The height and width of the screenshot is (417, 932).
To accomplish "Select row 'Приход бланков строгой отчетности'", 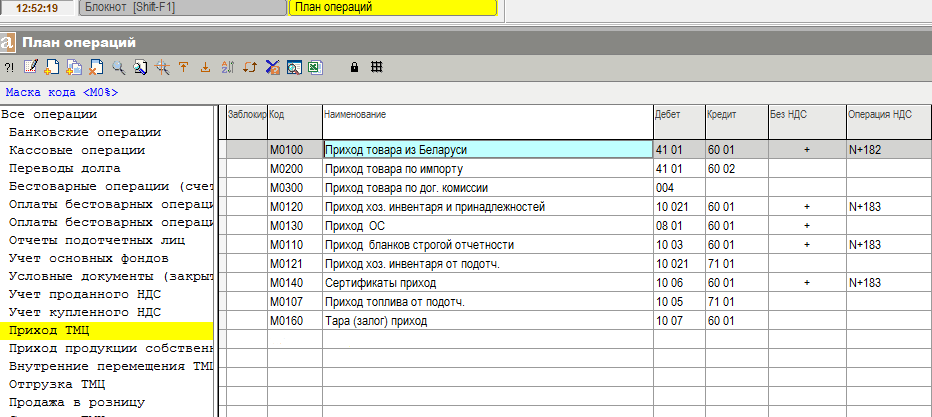I will tap(575, 245).
